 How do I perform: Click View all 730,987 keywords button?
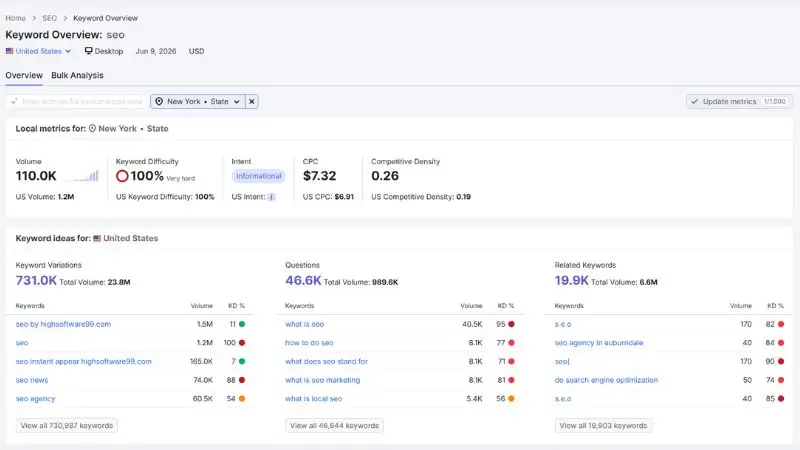67,426
